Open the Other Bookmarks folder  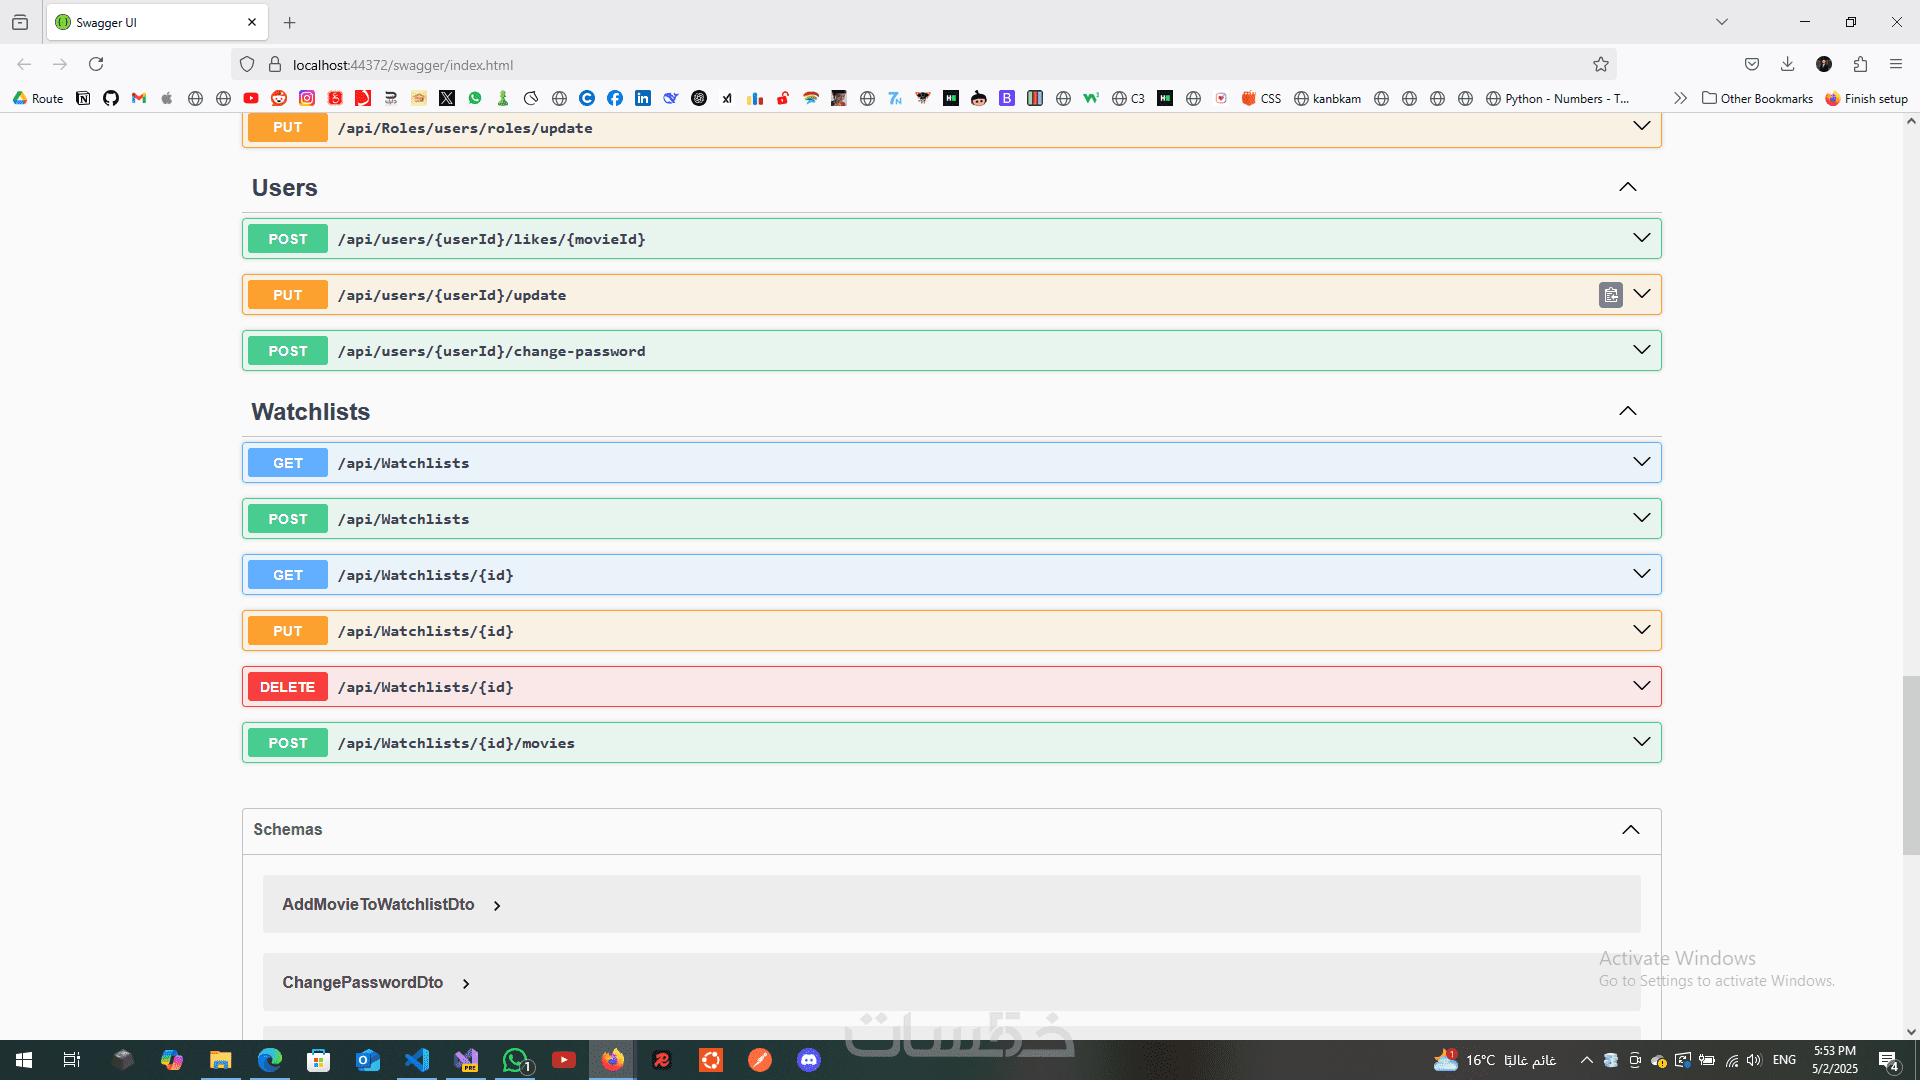pyautogui.click(x=1757, y=98)
